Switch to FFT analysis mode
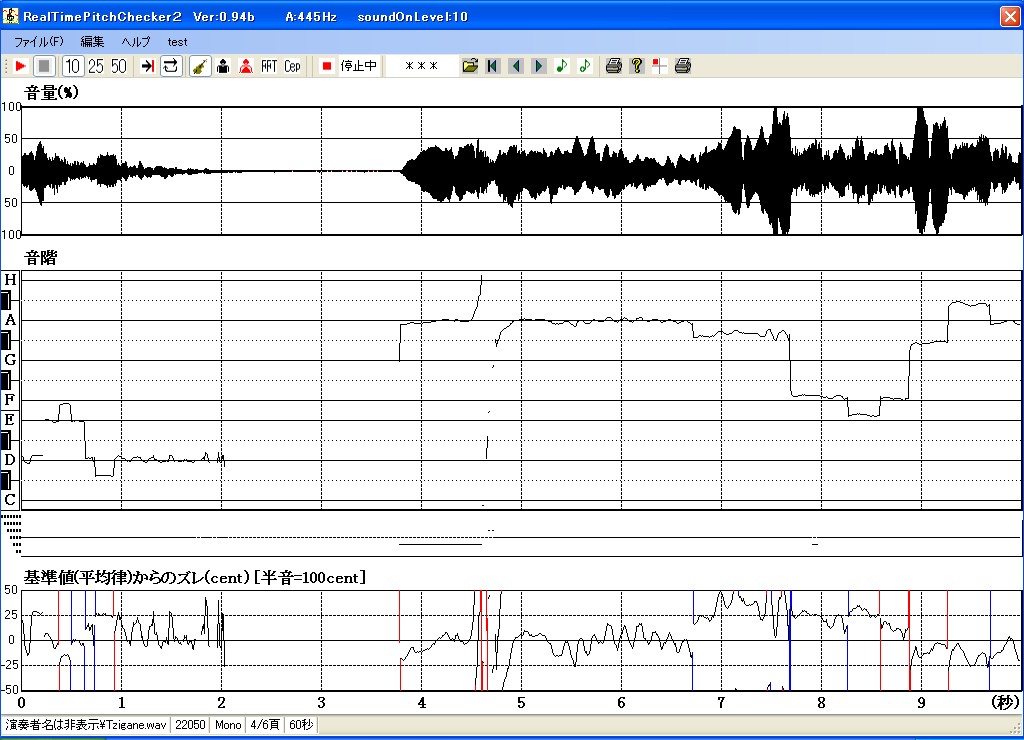This screenshot has height=740, width=1024. tap(269, 66)
